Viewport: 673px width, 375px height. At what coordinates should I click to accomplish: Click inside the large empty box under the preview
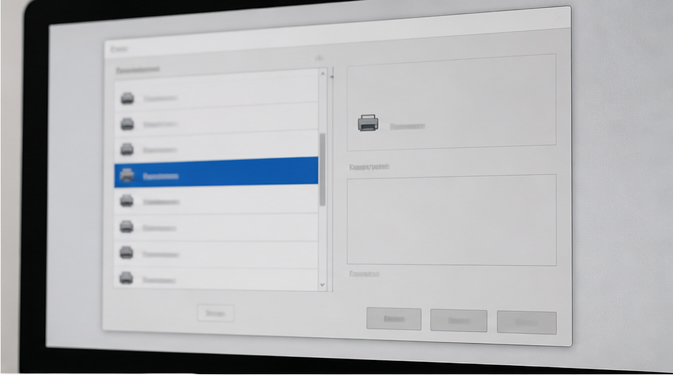tap(452, 220)
